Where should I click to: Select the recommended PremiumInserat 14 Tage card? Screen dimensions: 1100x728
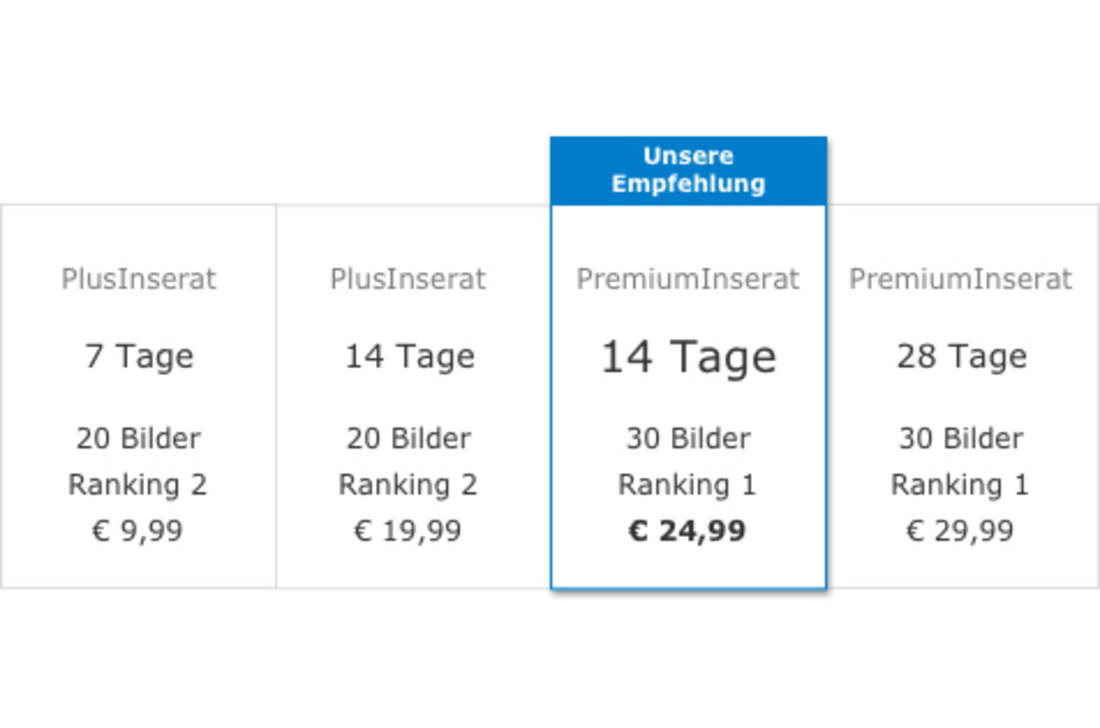(689, 396)
